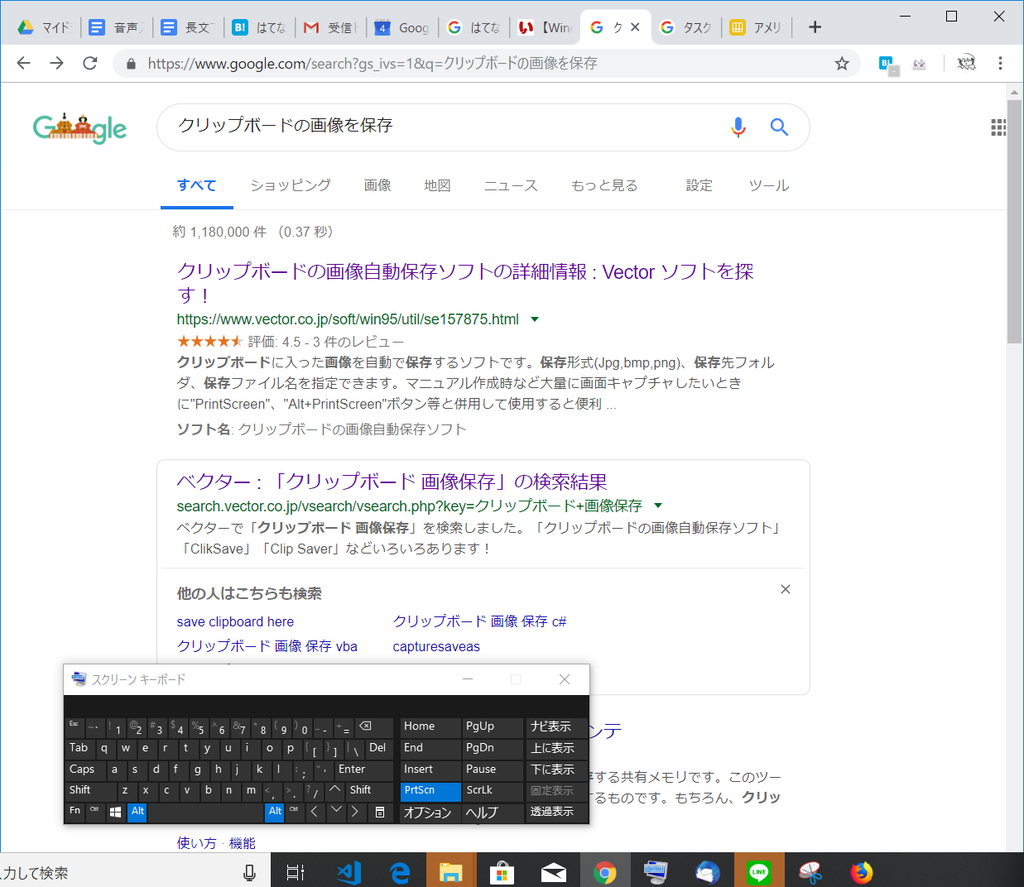This screenshot has width=1024, height=887.
Task: Launch Firefox from the taskbar
Action: tap(861, 870)
